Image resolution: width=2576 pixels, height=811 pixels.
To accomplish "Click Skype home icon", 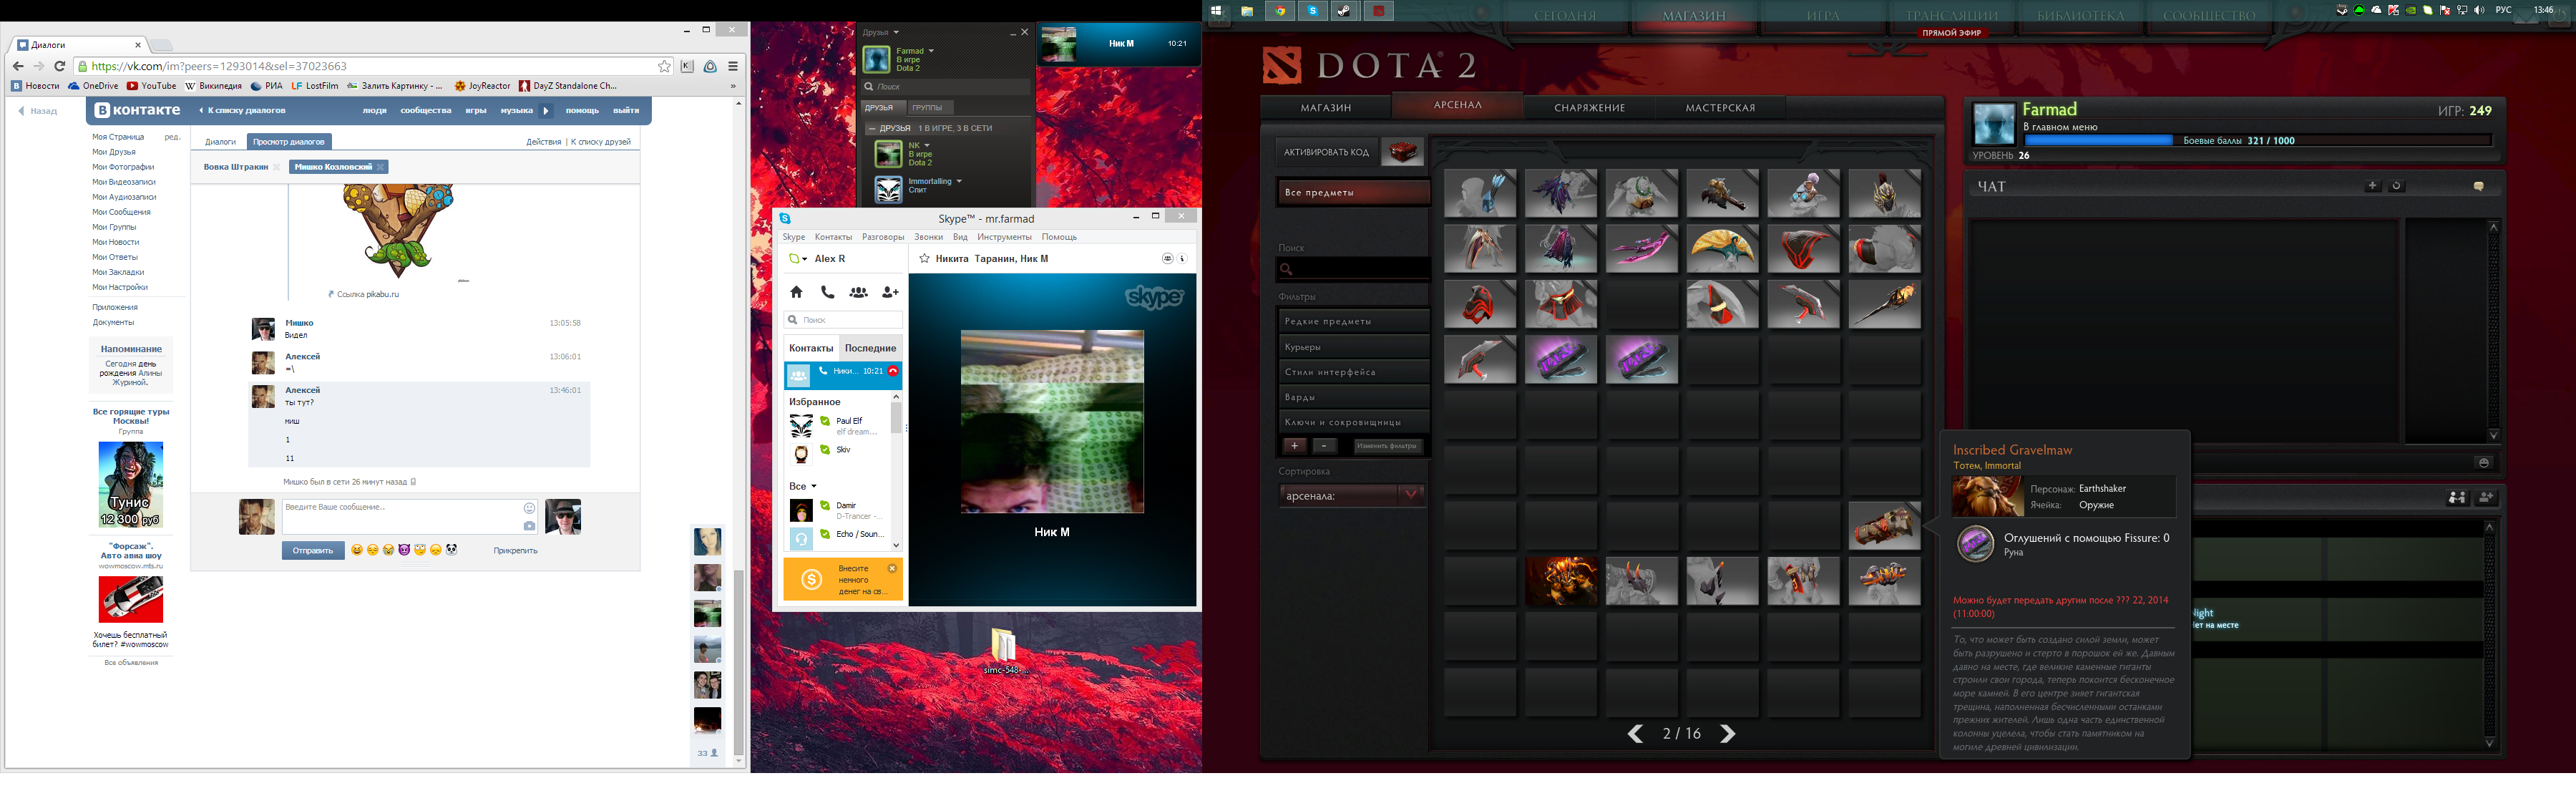I will coord(796,292).
